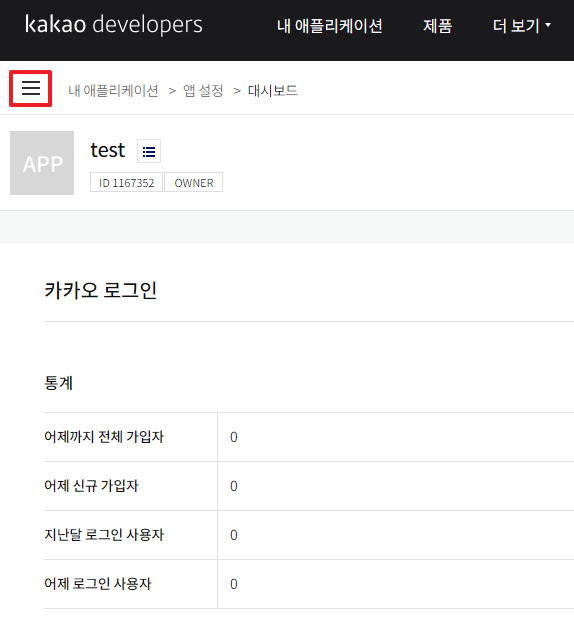Select the 지난달 로그인 사용자 row label

pyautogui.click(x=104, y=535)
